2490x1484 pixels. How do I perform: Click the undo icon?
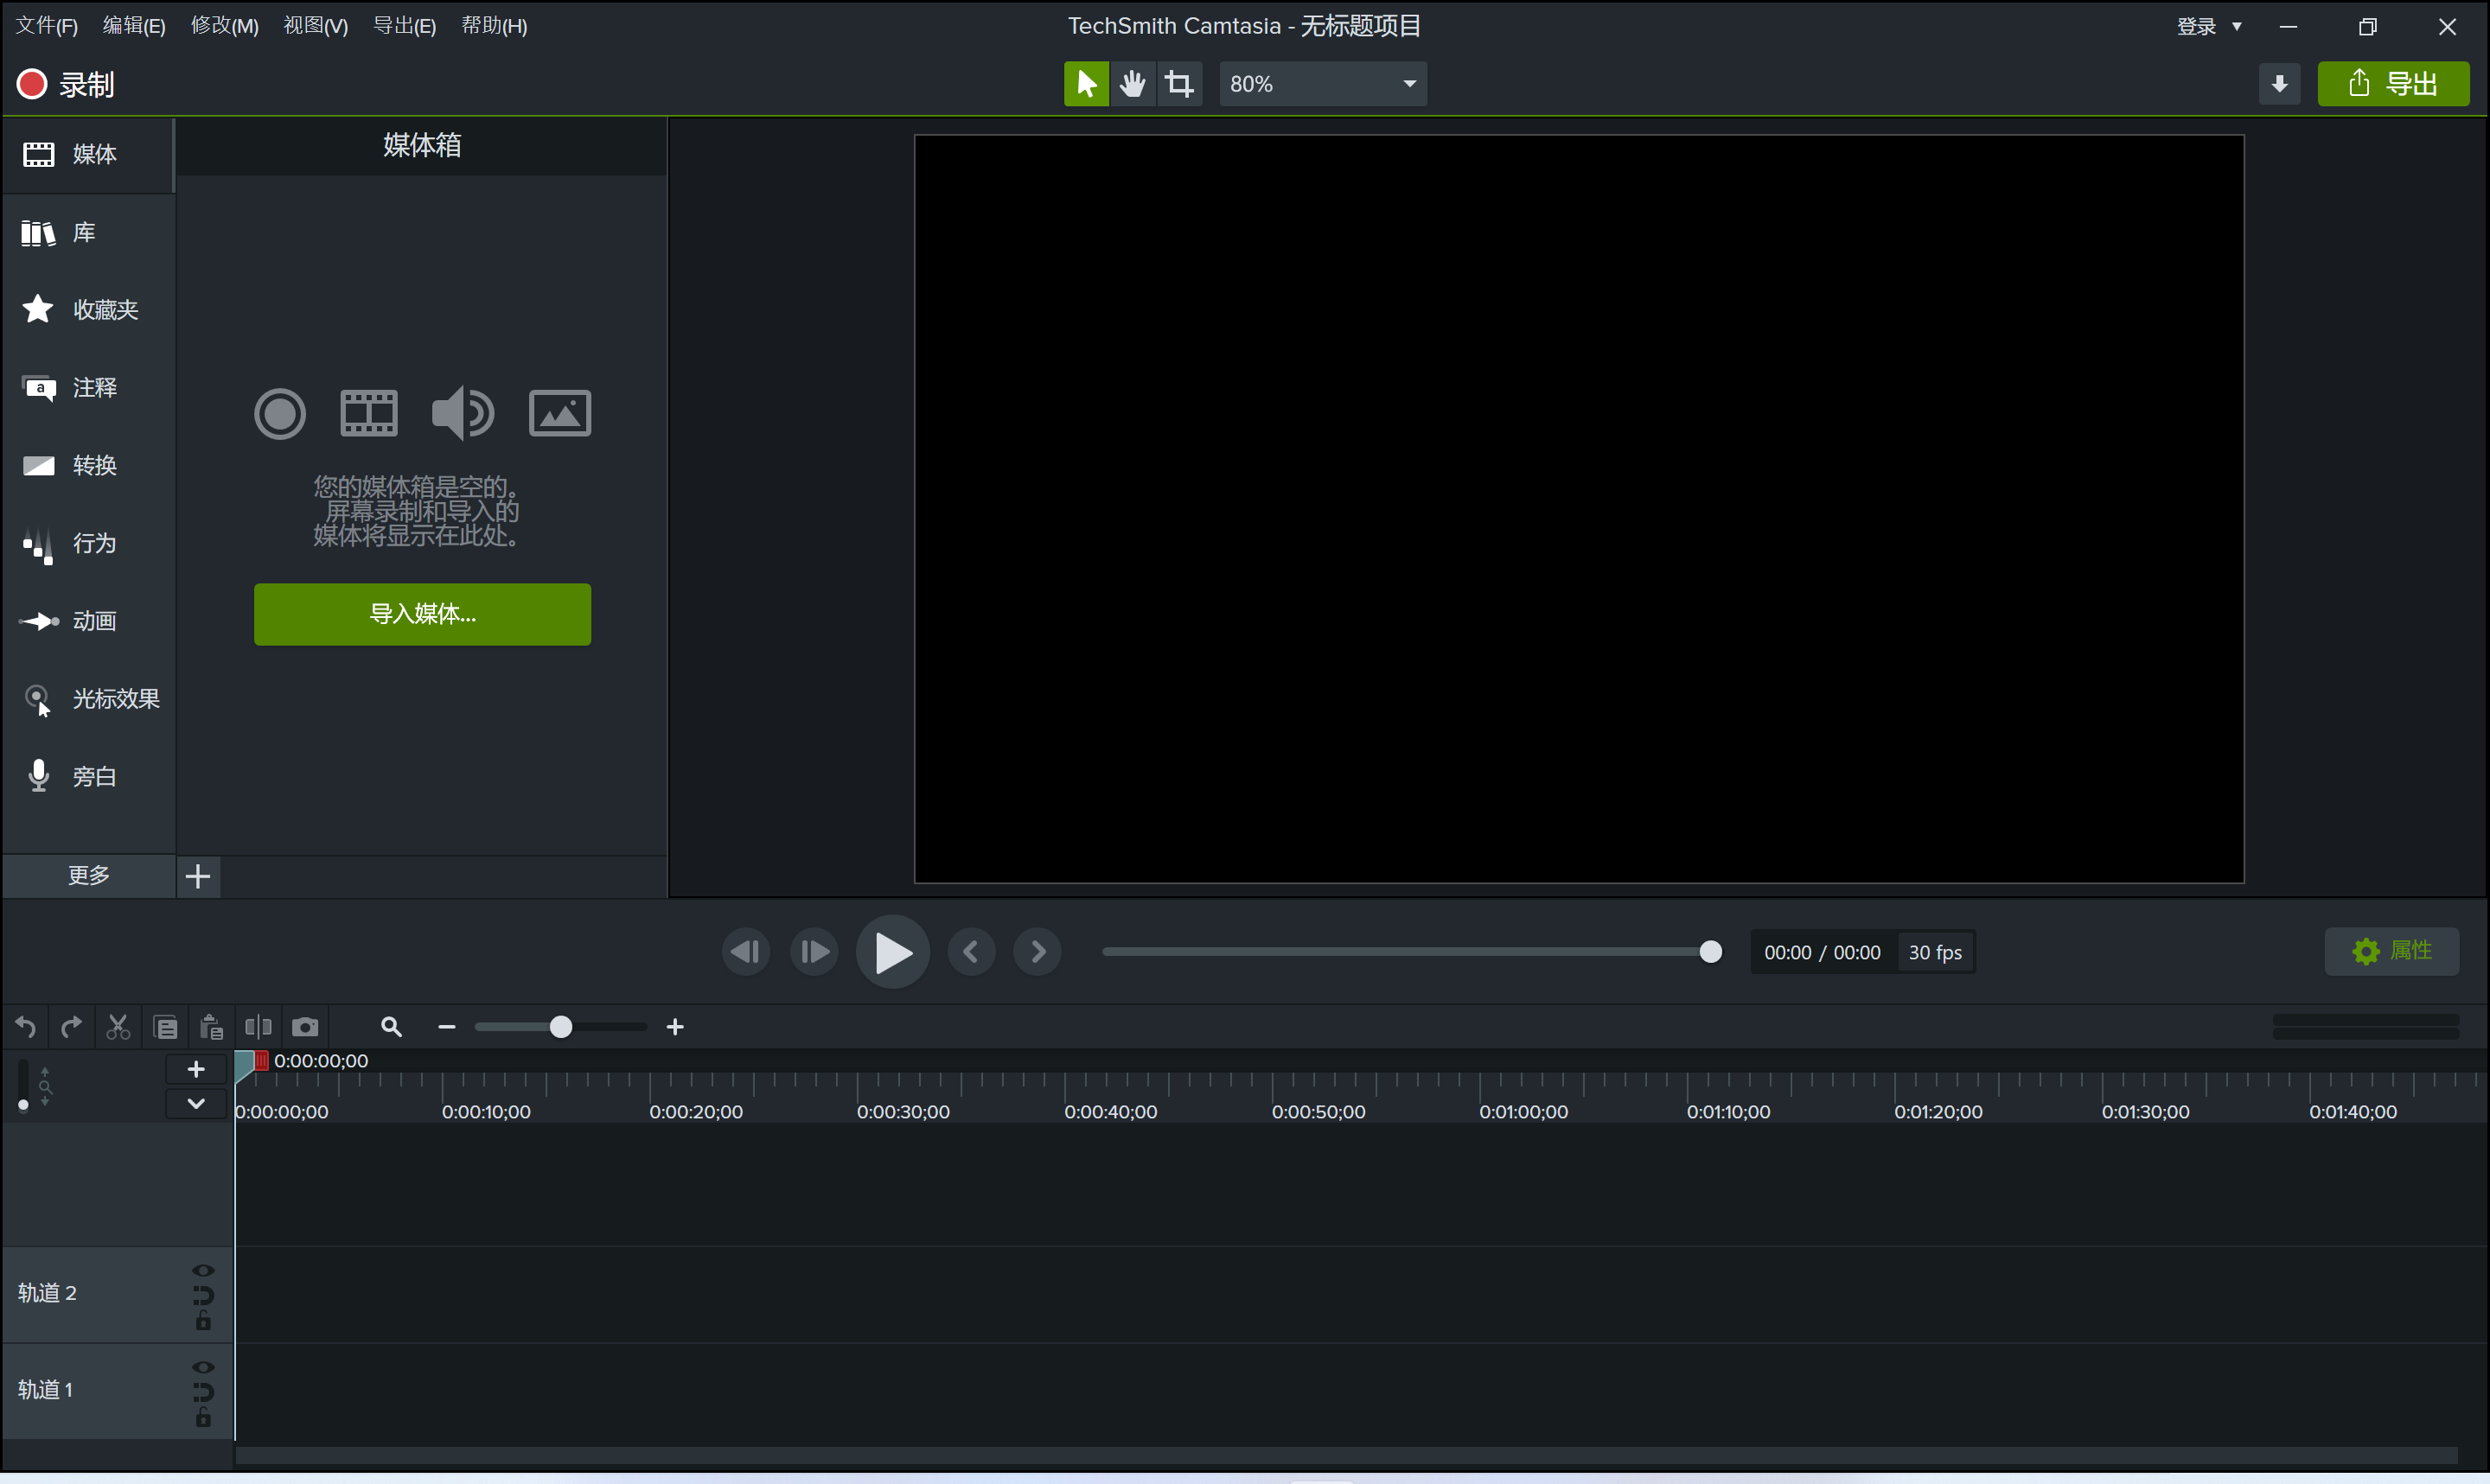(26, 1028)
